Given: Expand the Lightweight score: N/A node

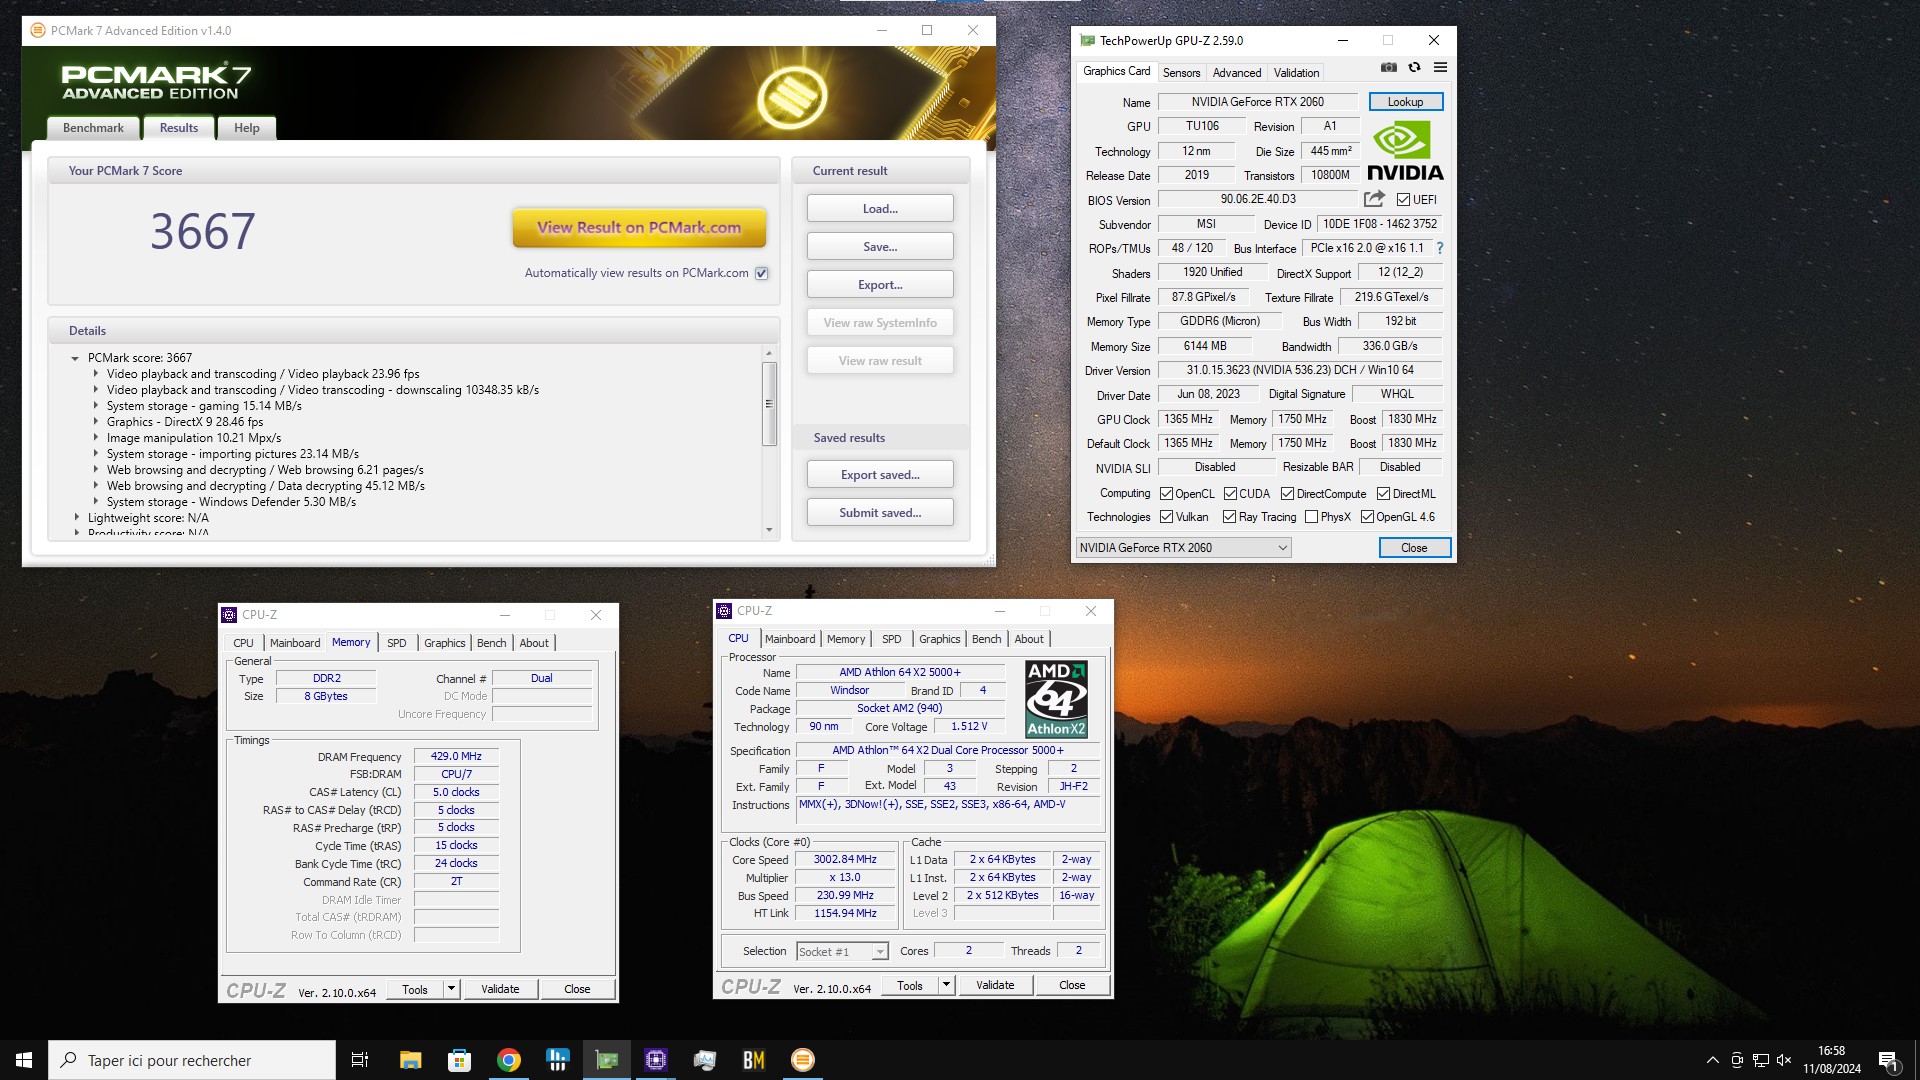Looking at the screenshot, I should (x=77, y=518).
